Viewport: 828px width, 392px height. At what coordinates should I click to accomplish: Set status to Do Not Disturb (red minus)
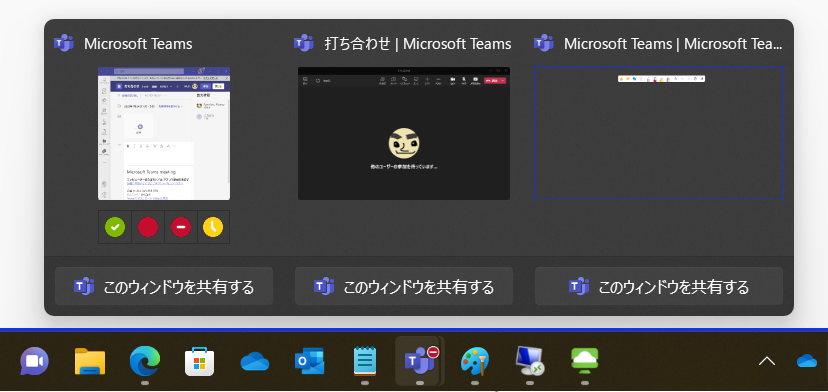(181, 227)
